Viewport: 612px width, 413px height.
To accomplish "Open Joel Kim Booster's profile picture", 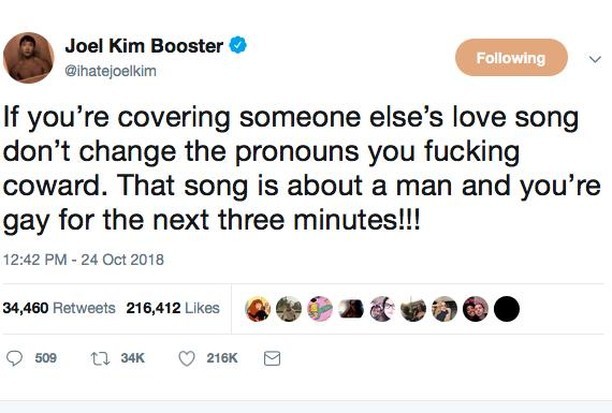I will 28,58.
